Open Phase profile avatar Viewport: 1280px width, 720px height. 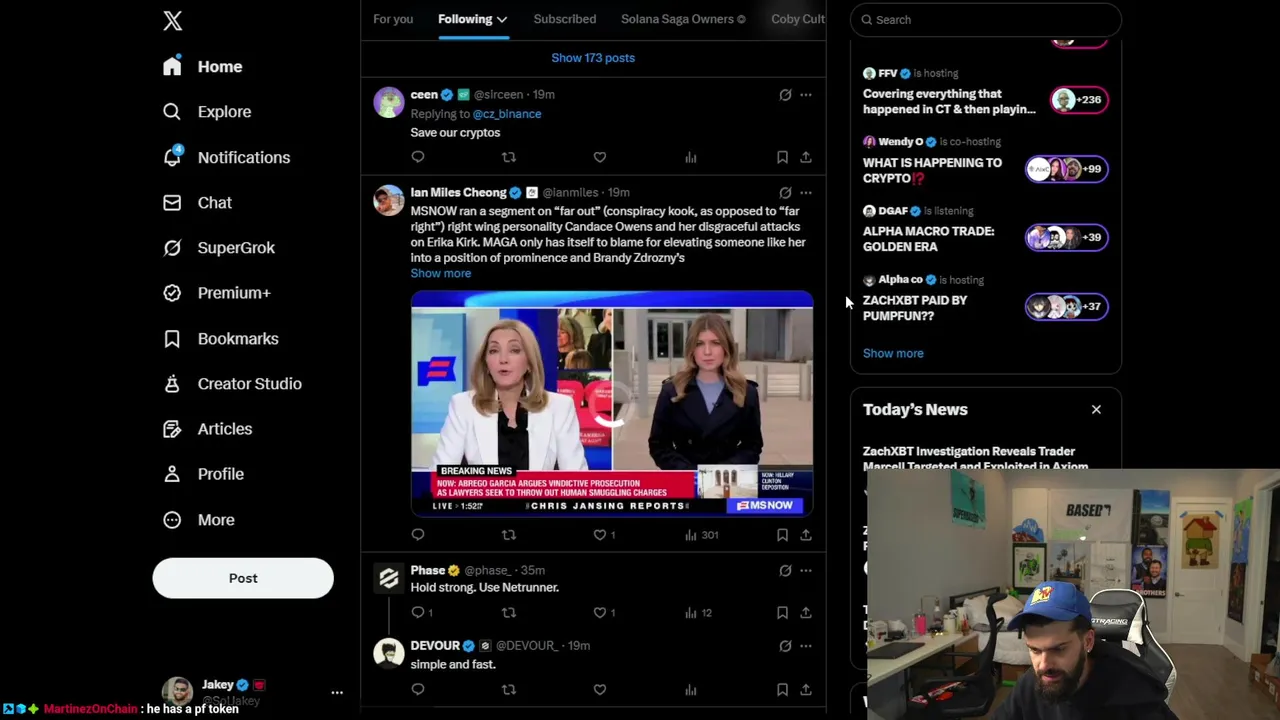point(389,578)
